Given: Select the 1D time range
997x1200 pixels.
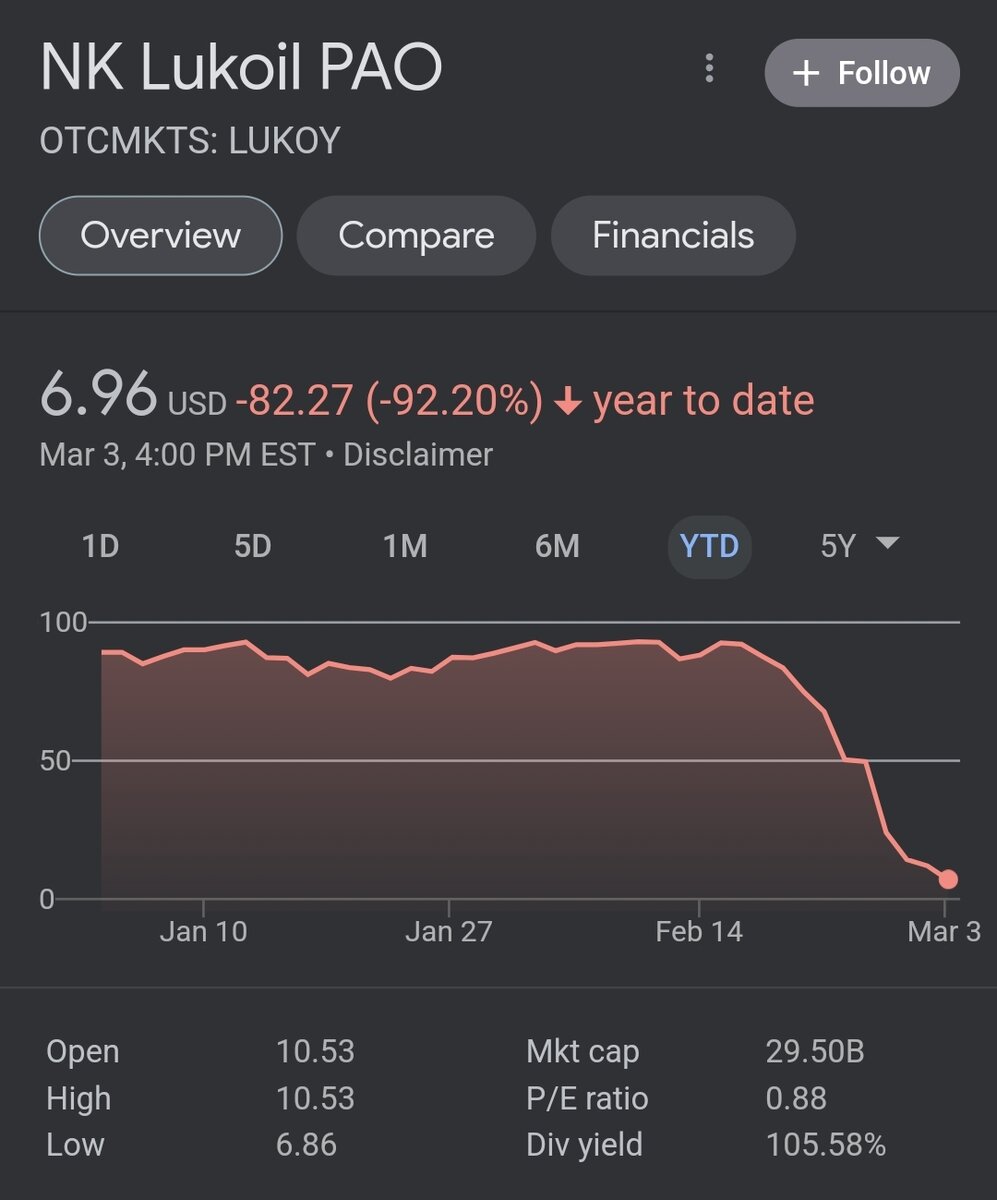Looking at the screenshot, I should point(100,546).
